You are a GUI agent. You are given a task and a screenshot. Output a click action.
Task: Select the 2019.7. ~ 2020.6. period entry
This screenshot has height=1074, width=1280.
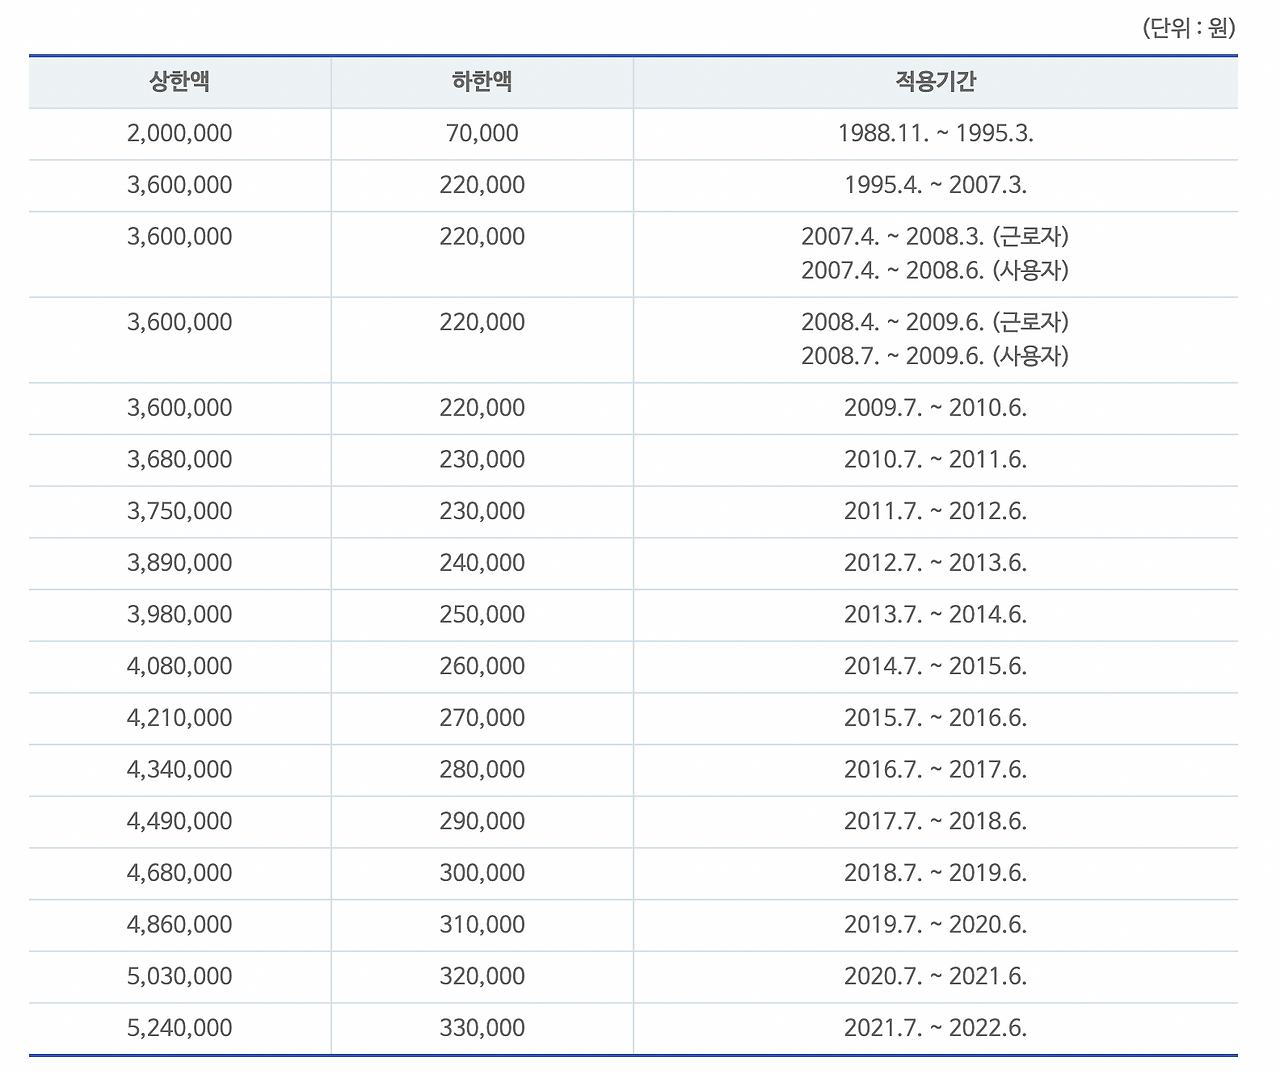click(934, 925)
